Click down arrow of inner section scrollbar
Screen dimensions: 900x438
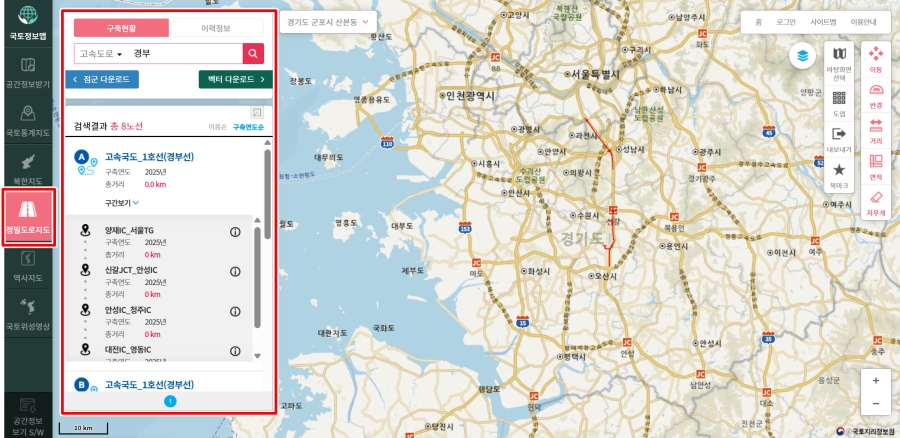[257, 356]
